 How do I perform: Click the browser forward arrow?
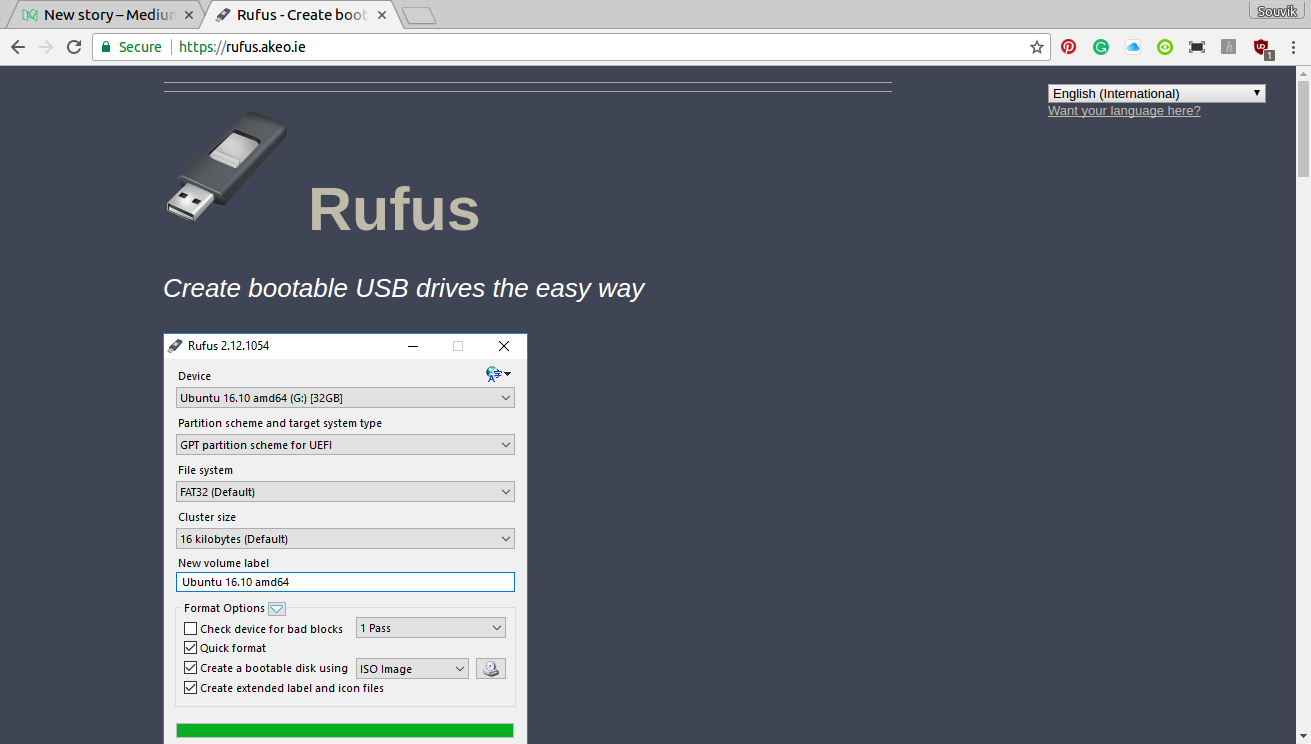coord(46,47)
